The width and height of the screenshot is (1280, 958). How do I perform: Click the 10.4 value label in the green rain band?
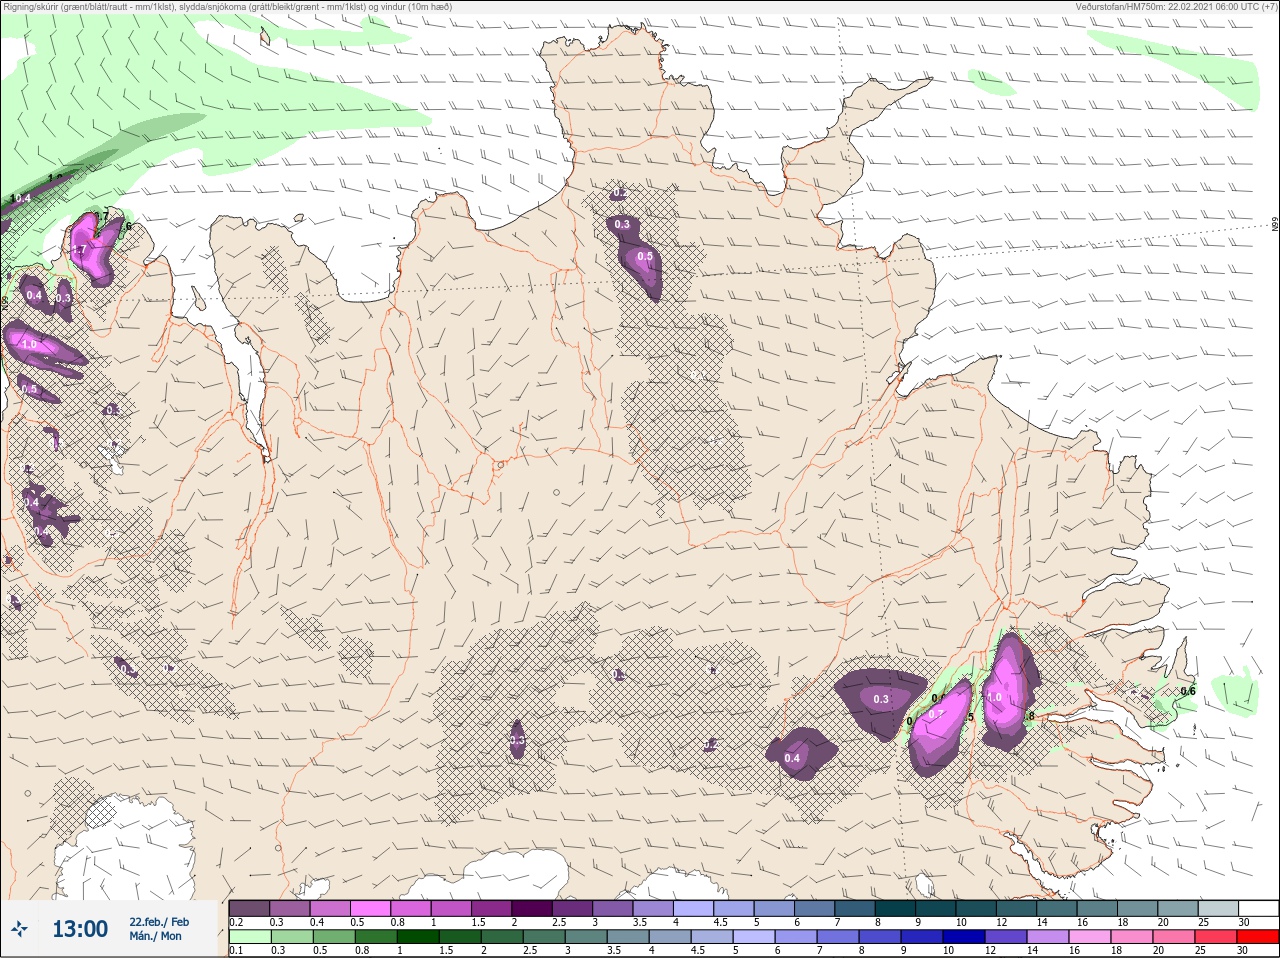point(20,198)
